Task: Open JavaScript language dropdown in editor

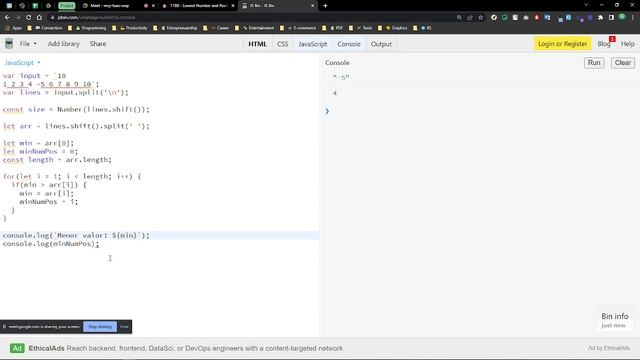Action: tap(22, 63)
